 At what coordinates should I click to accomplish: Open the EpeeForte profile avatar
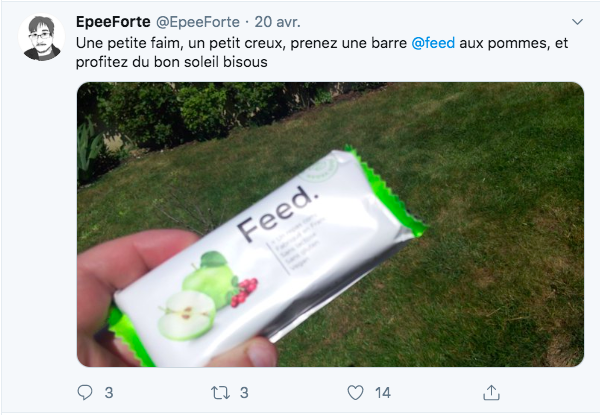(41, 37)
